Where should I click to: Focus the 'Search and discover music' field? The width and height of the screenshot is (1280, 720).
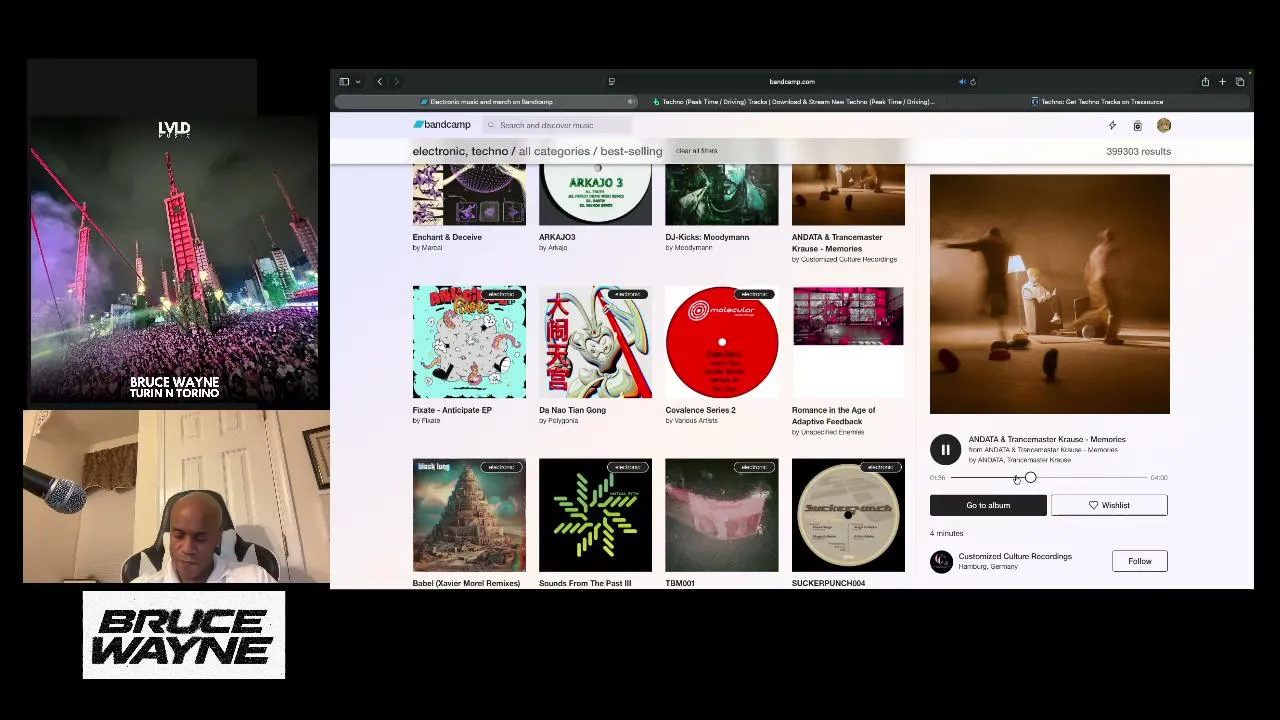coord(555,125)
